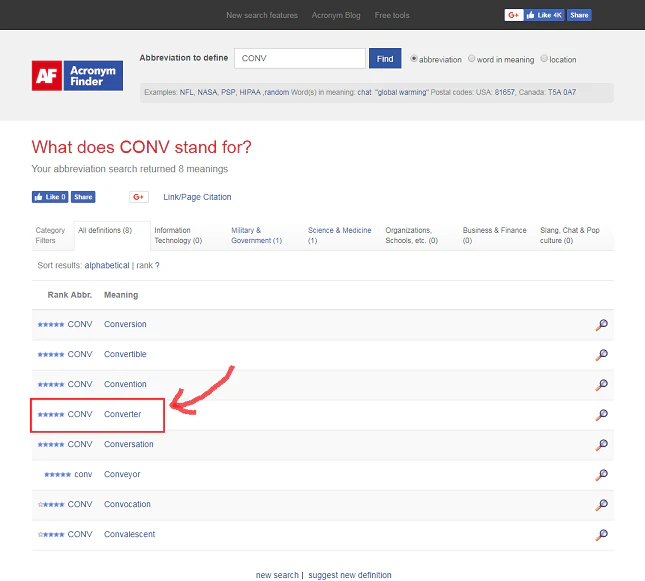Open magnifier icon for Conveyor row

click(x=601, y=475)
